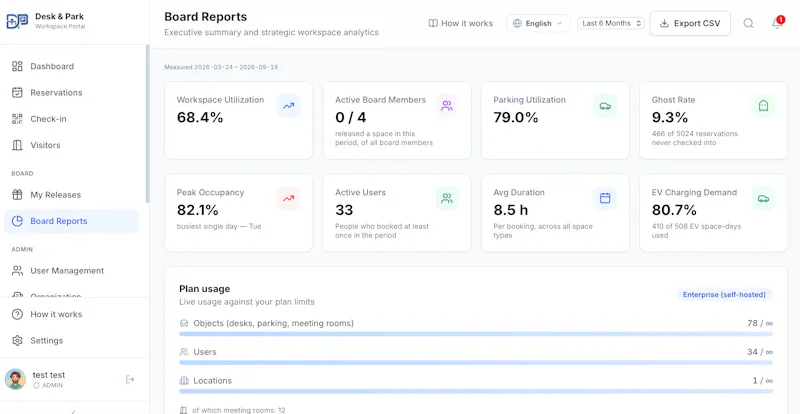Screen dimensions: 800x414
Task: Click the Desk & Park logo icon
Action: point(17,21)
